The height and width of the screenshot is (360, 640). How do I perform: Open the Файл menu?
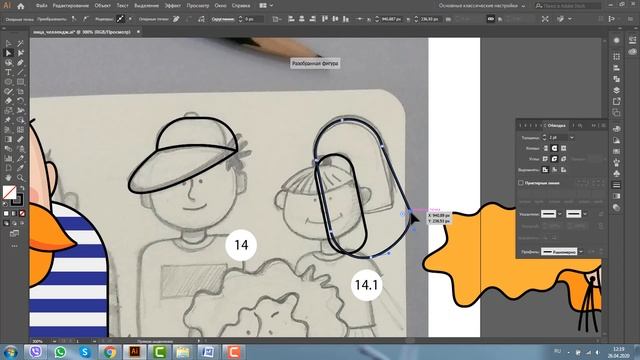click(x=41, y=6)
